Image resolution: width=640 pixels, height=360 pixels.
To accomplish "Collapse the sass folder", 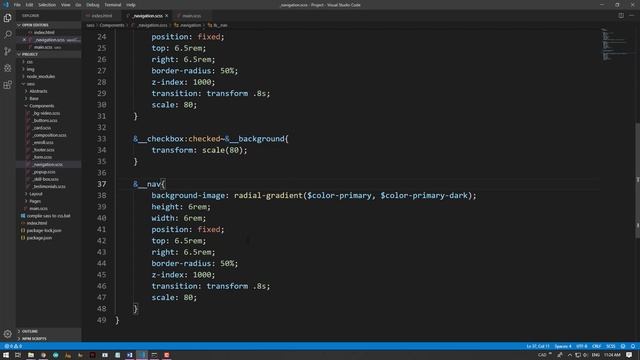I will 31,84.
